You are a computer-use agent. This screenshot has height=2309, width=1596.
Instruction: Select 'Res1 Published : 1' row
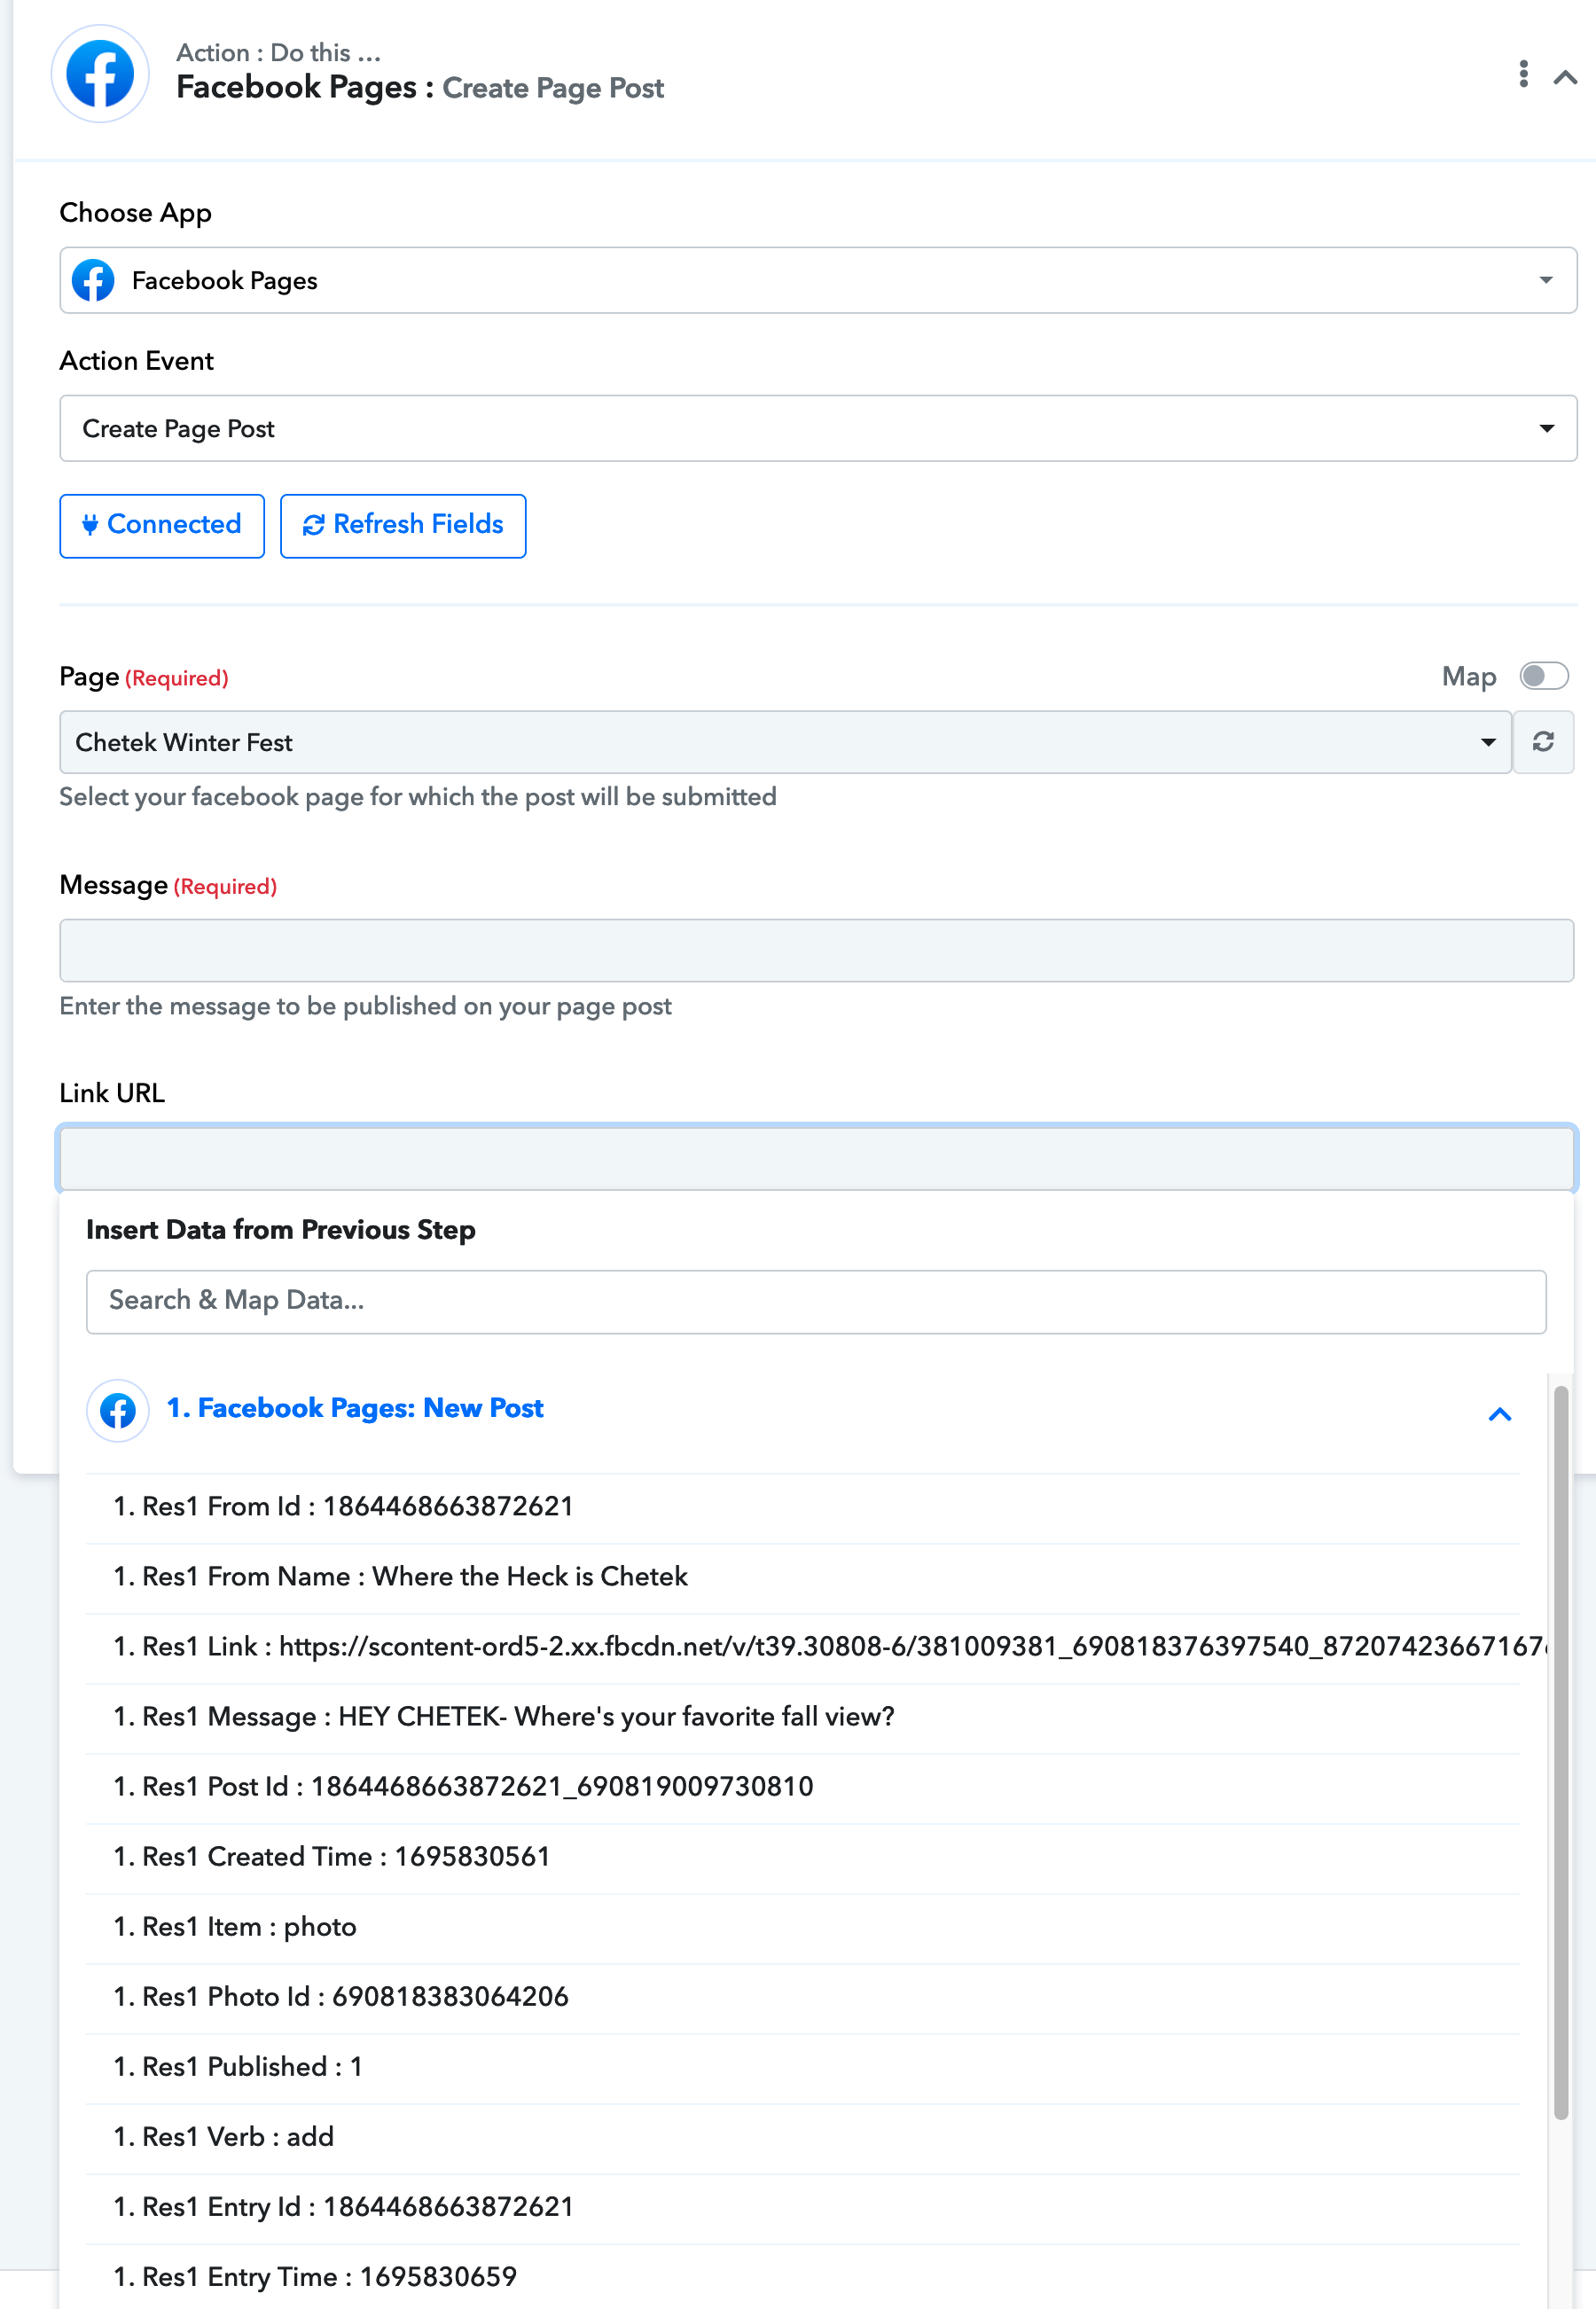tap(802, 2067)
